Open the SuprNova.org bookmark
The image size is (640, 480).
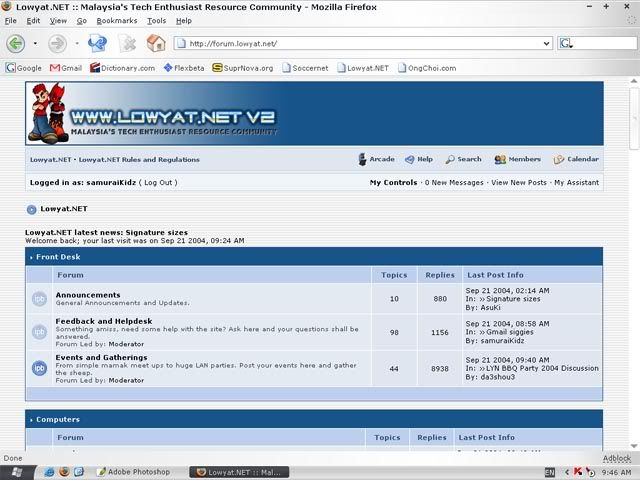[243, 68]
